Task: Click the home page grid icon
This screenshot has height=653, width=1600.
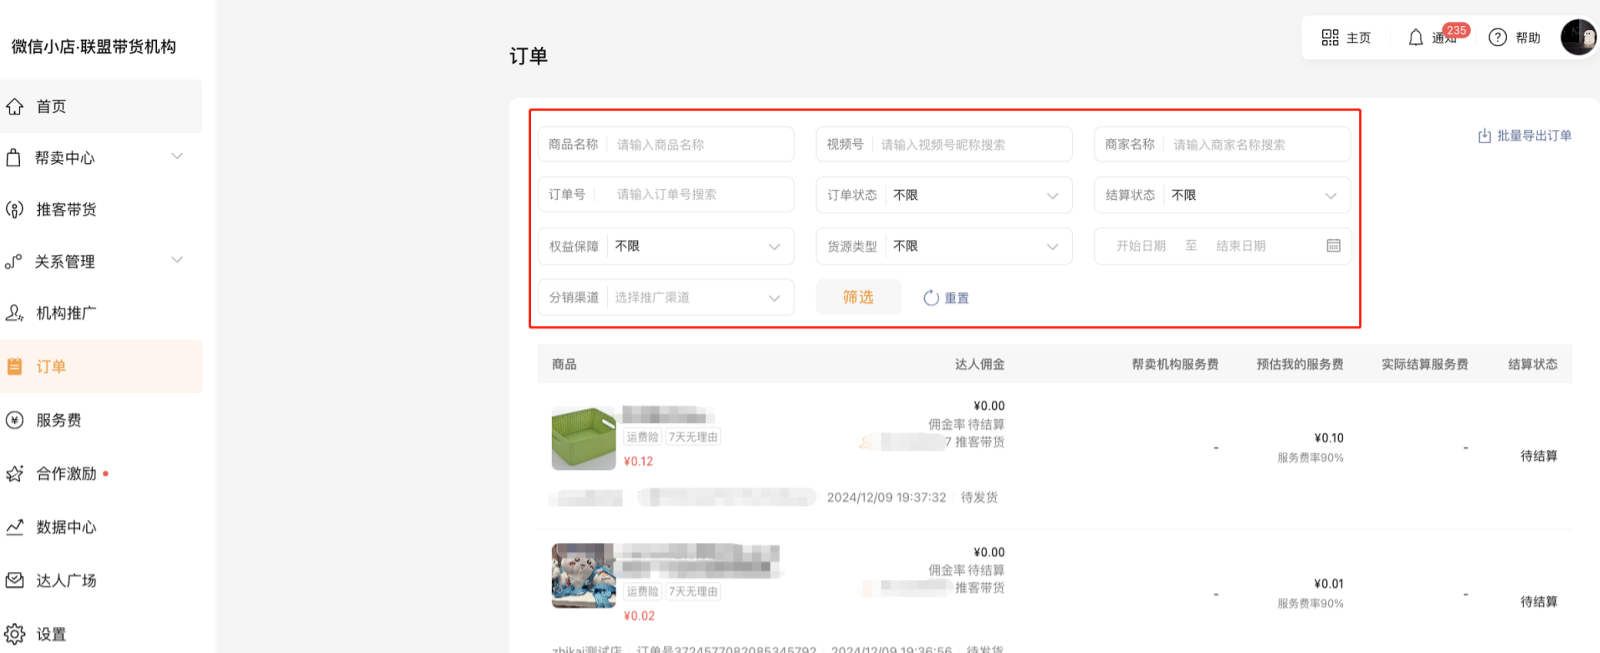Action: coord(1329,38)
